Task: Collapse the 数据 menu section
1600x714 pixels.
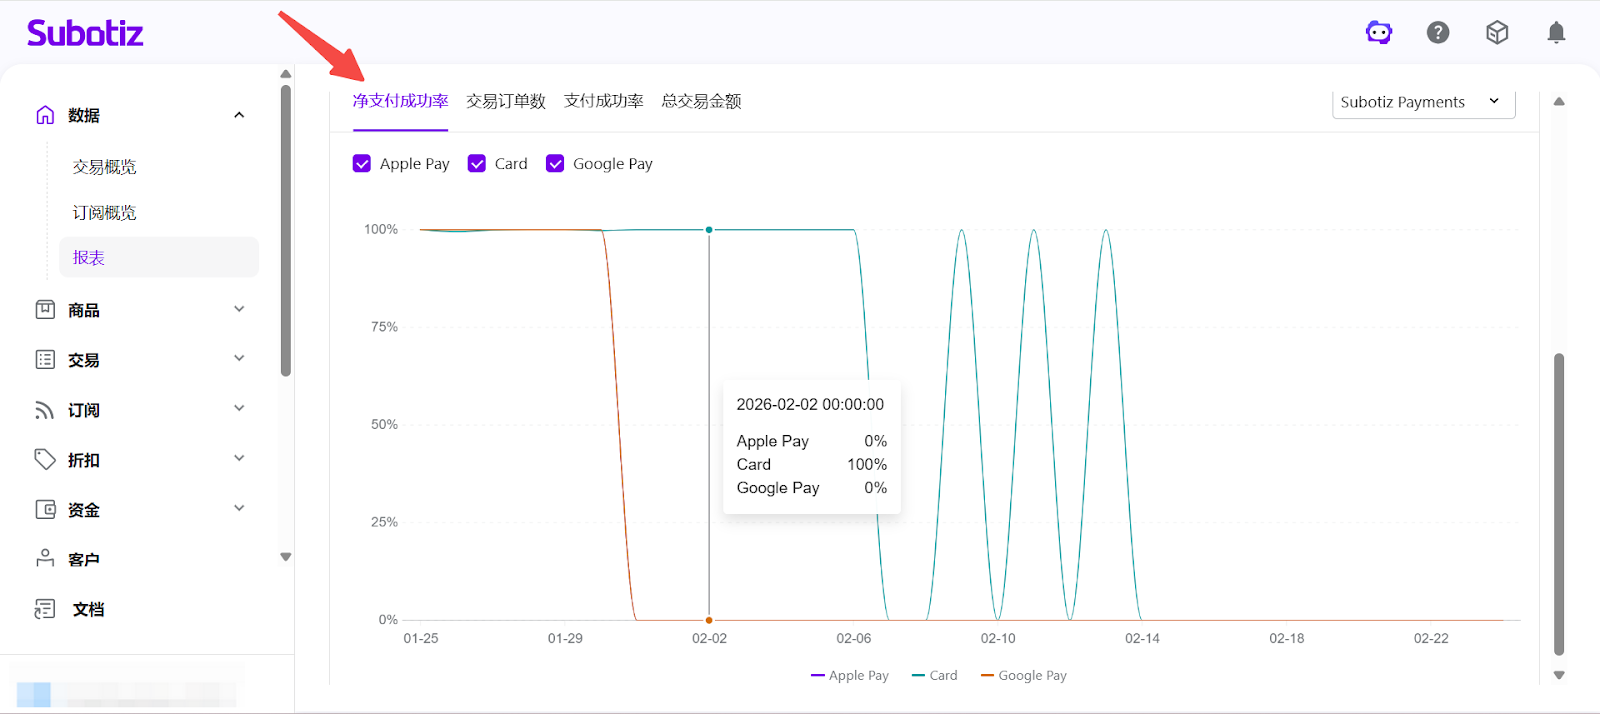Action: click(x=239, y=115)
